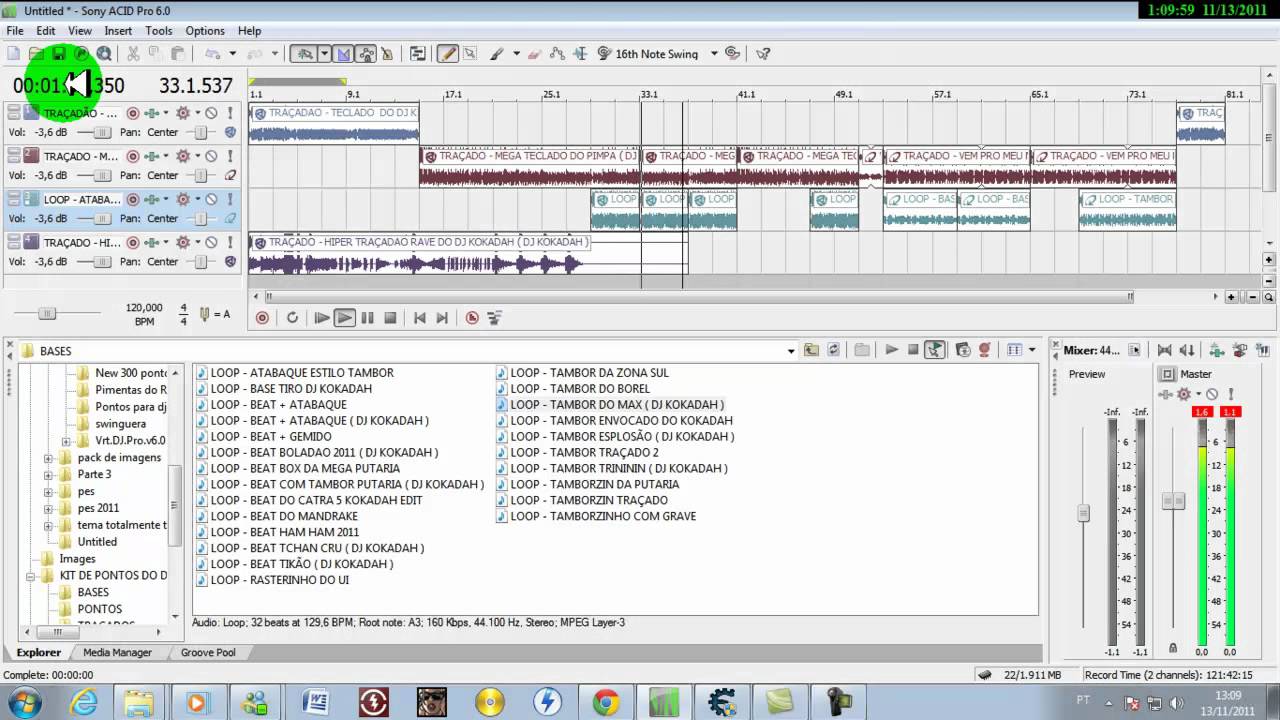Screen dimensions: 1280x720
Task: Open the Groove tool icon before 16th Note Swing
Action: pyautogui.click(x=604, y=54)
